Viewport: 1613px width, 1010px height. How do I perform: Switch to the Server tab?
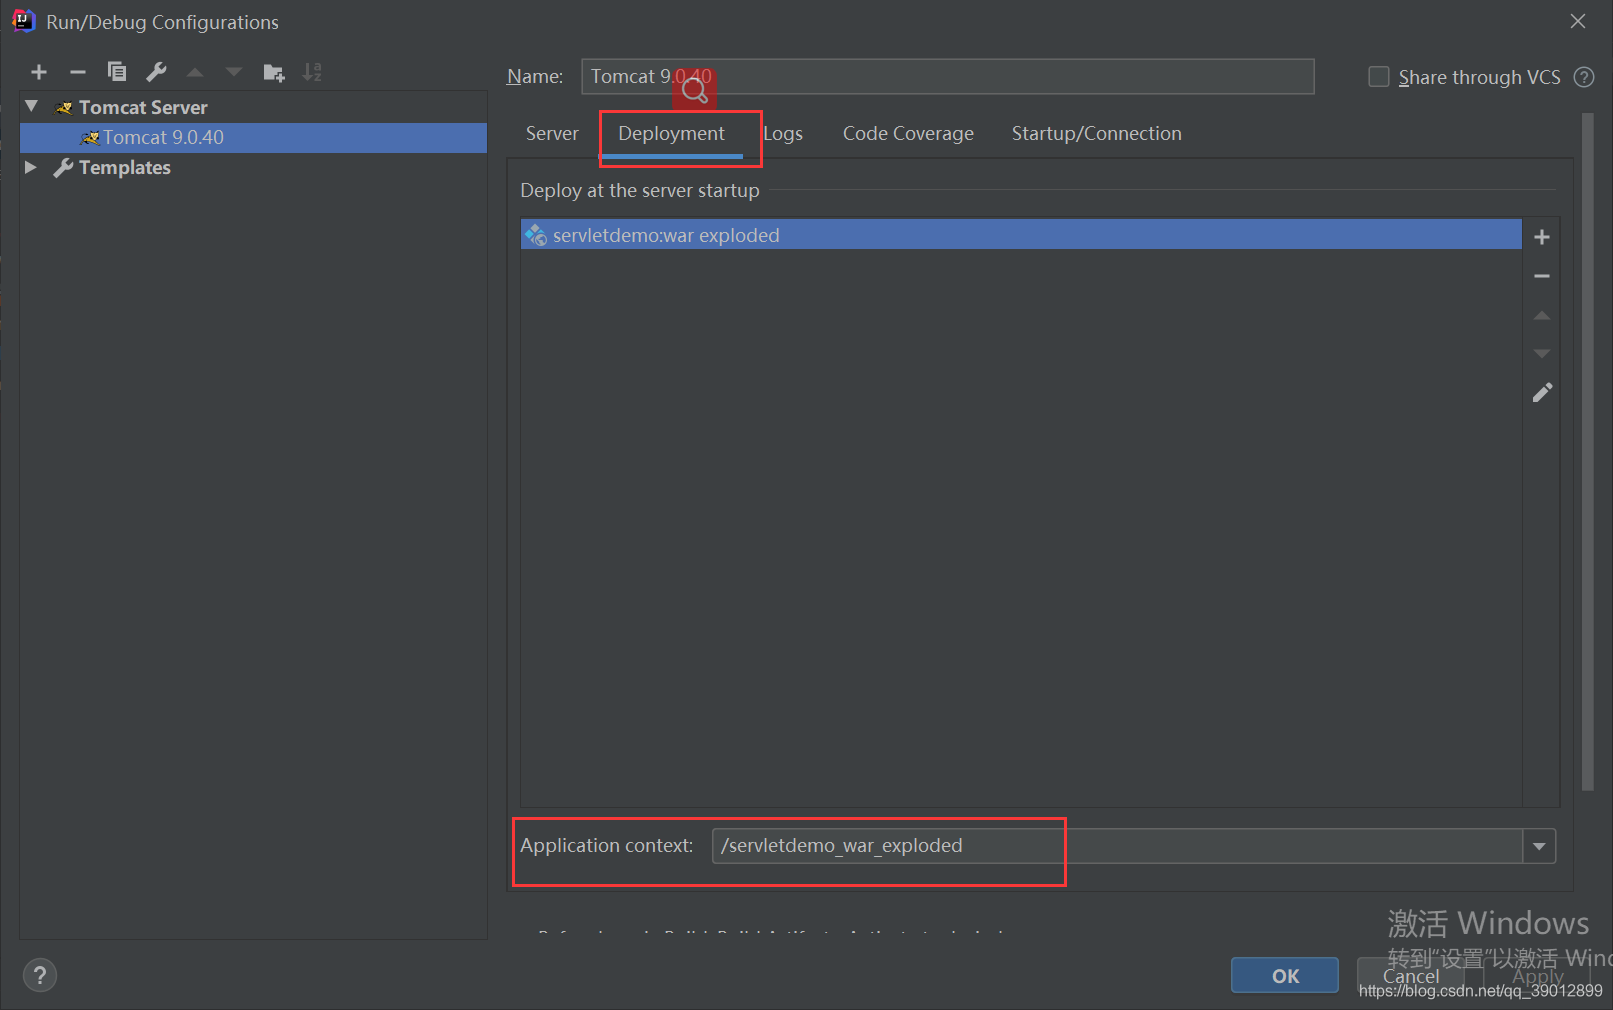552,133
